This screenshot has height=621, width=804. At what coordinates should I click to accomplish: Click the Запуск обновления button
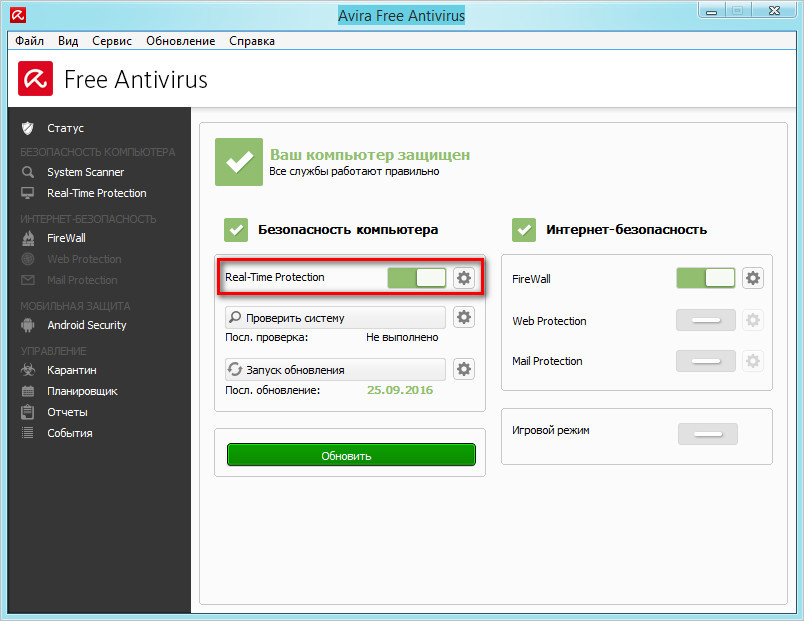point(335,370)
